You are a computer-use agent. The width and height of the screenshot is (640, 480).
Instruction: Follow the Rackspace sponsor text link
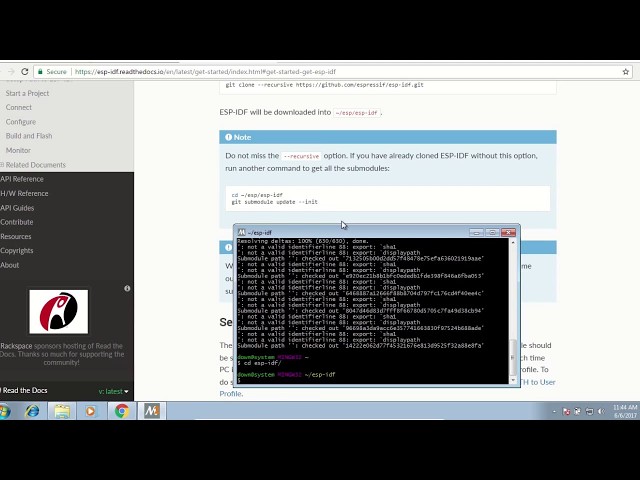tap(16, 346)
